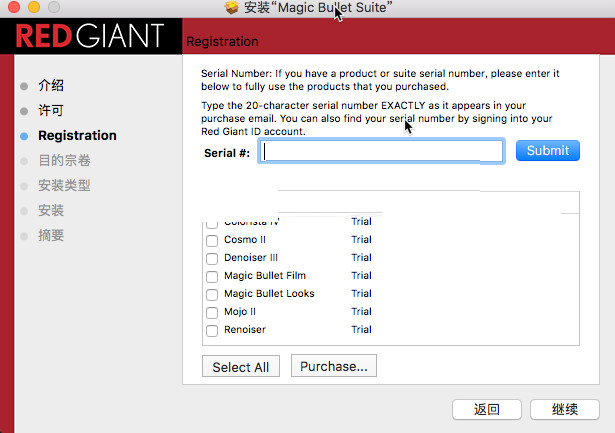Click the Red Giant logo
The height and width of the screenshot is (433, 615).
90,37
